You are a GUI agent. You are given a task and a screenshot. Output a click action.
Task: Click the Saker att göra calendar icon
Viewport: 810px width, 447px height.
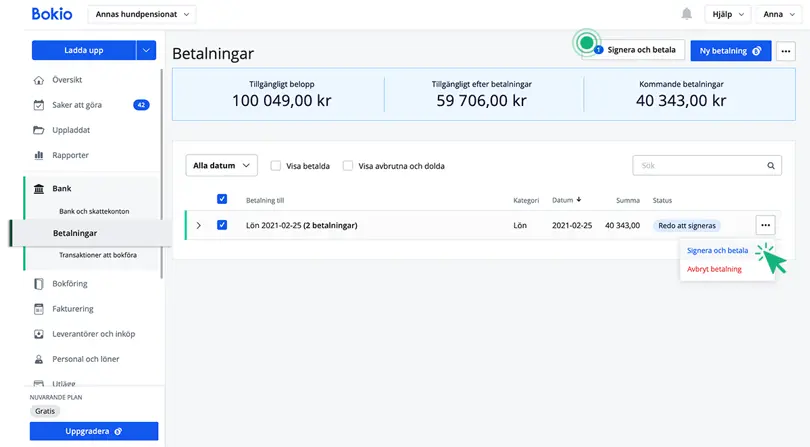(39, 105)
